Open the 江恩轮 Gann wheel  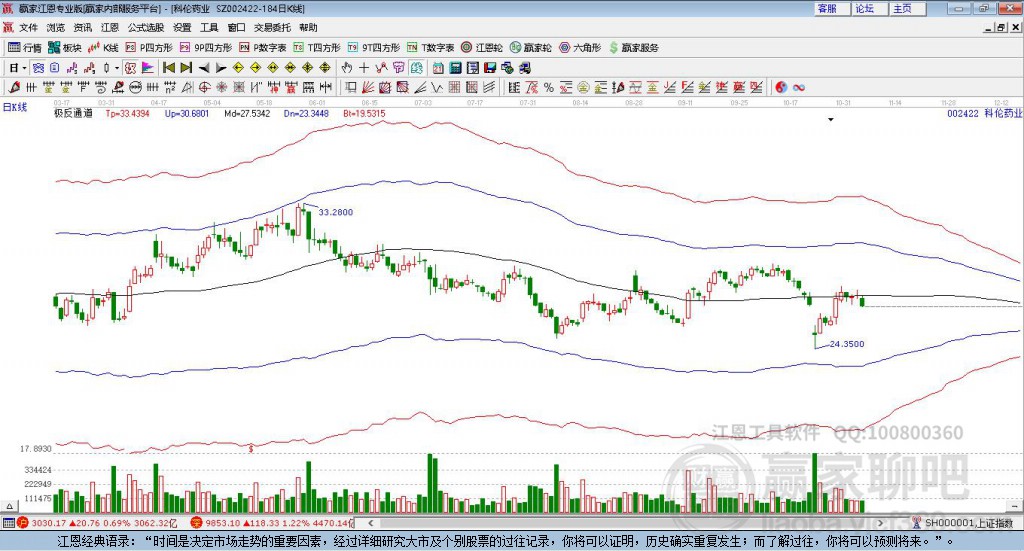point(482,48)
